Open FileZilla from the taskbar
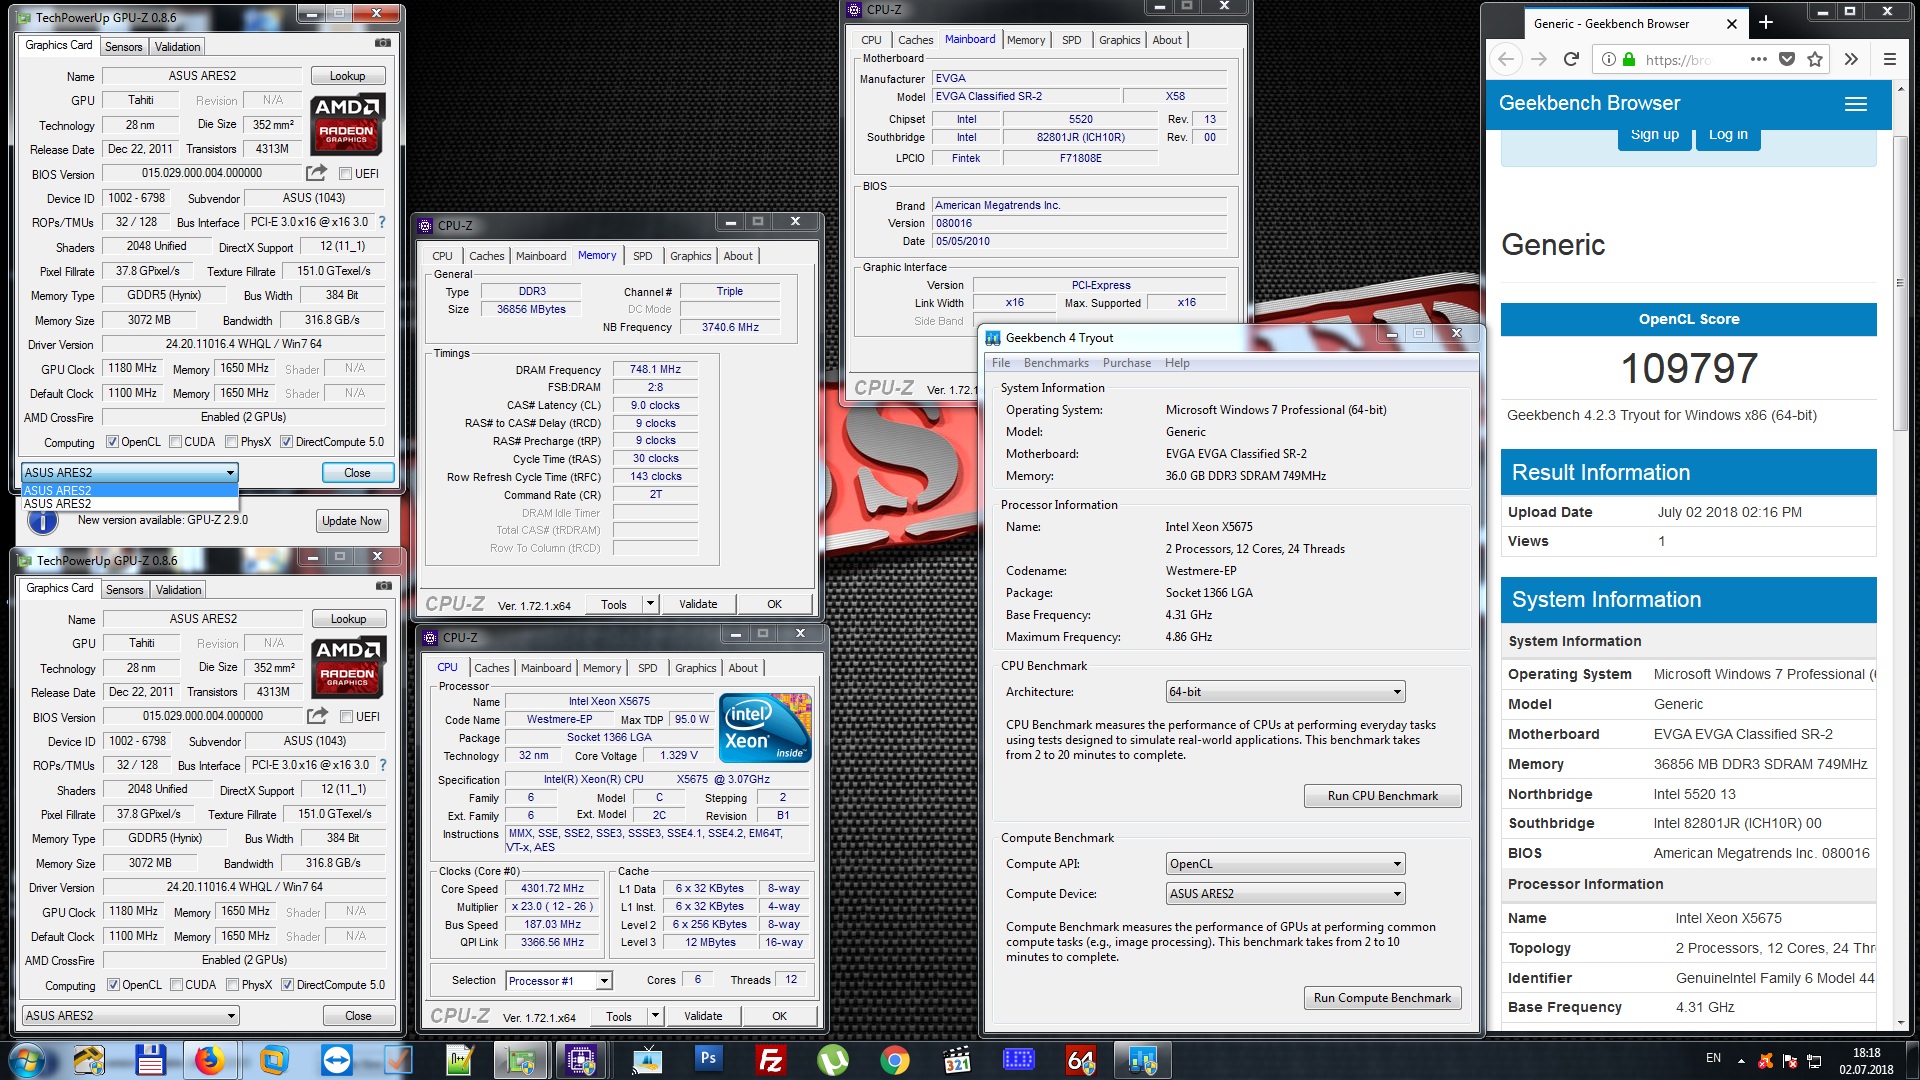 pyautogui.click(x=771, y=1060)
